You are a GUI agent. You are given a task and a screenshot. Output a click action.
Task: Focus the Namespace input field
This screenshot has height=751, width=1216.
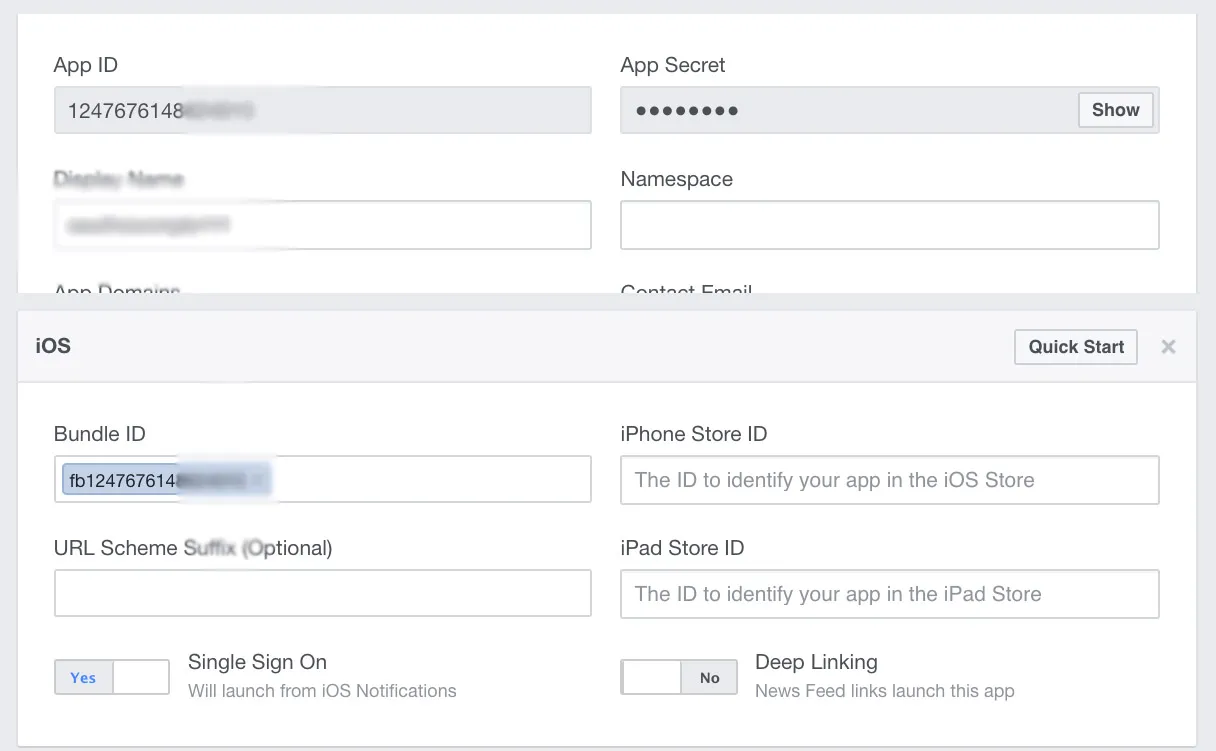[x=889, y=225]
